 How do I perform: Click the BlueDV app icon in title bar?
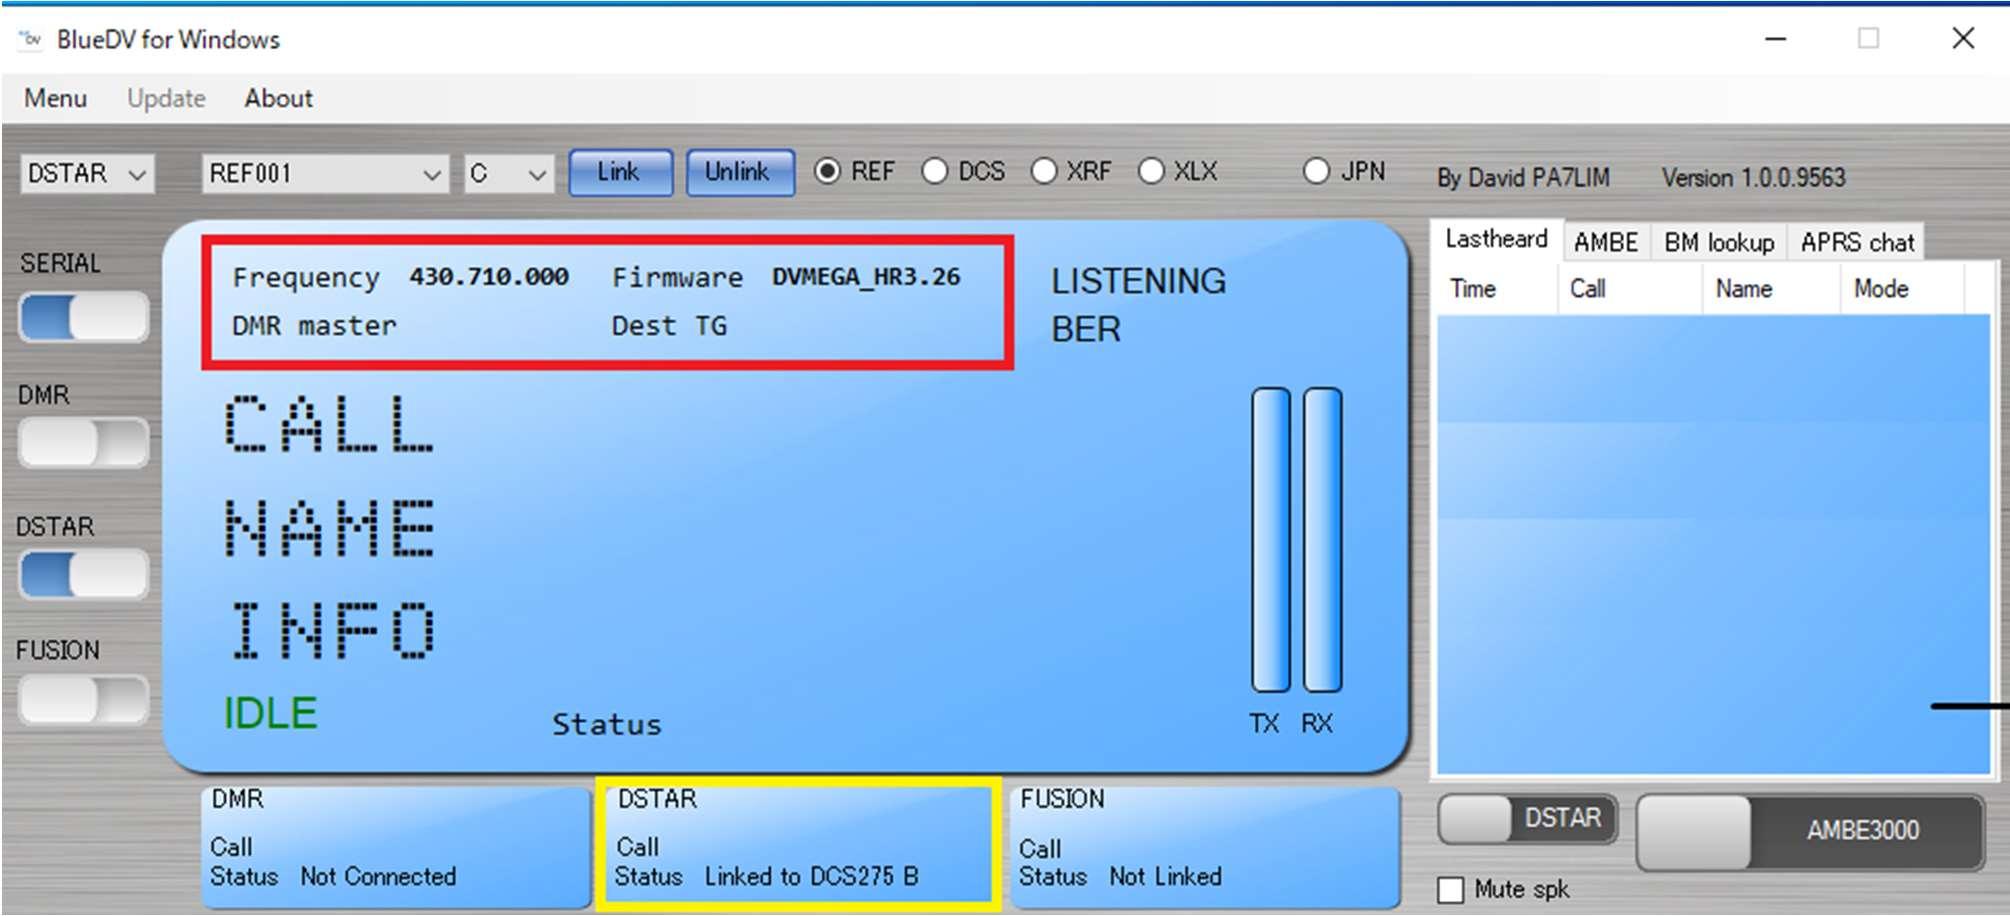pos(30,39)
